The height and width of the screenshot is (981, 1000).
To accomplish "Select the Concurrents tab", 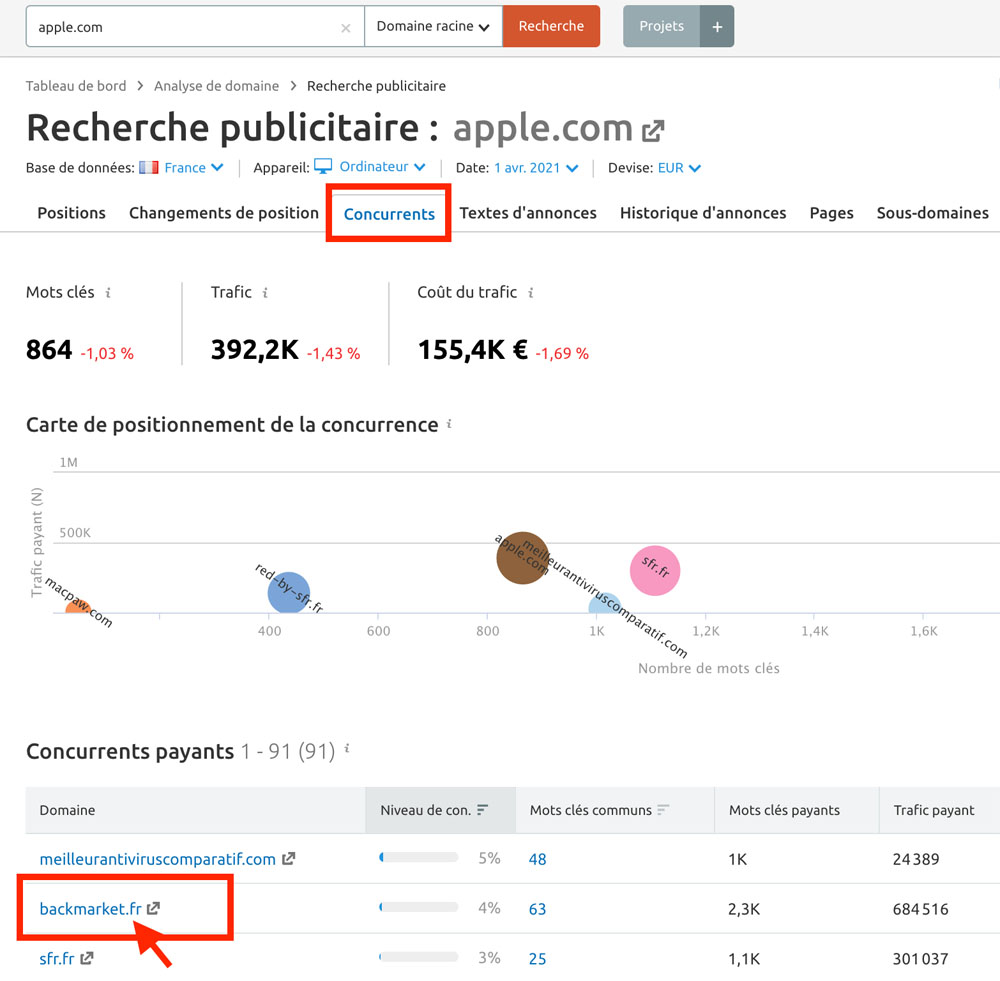I will click(x=389, y=214).
